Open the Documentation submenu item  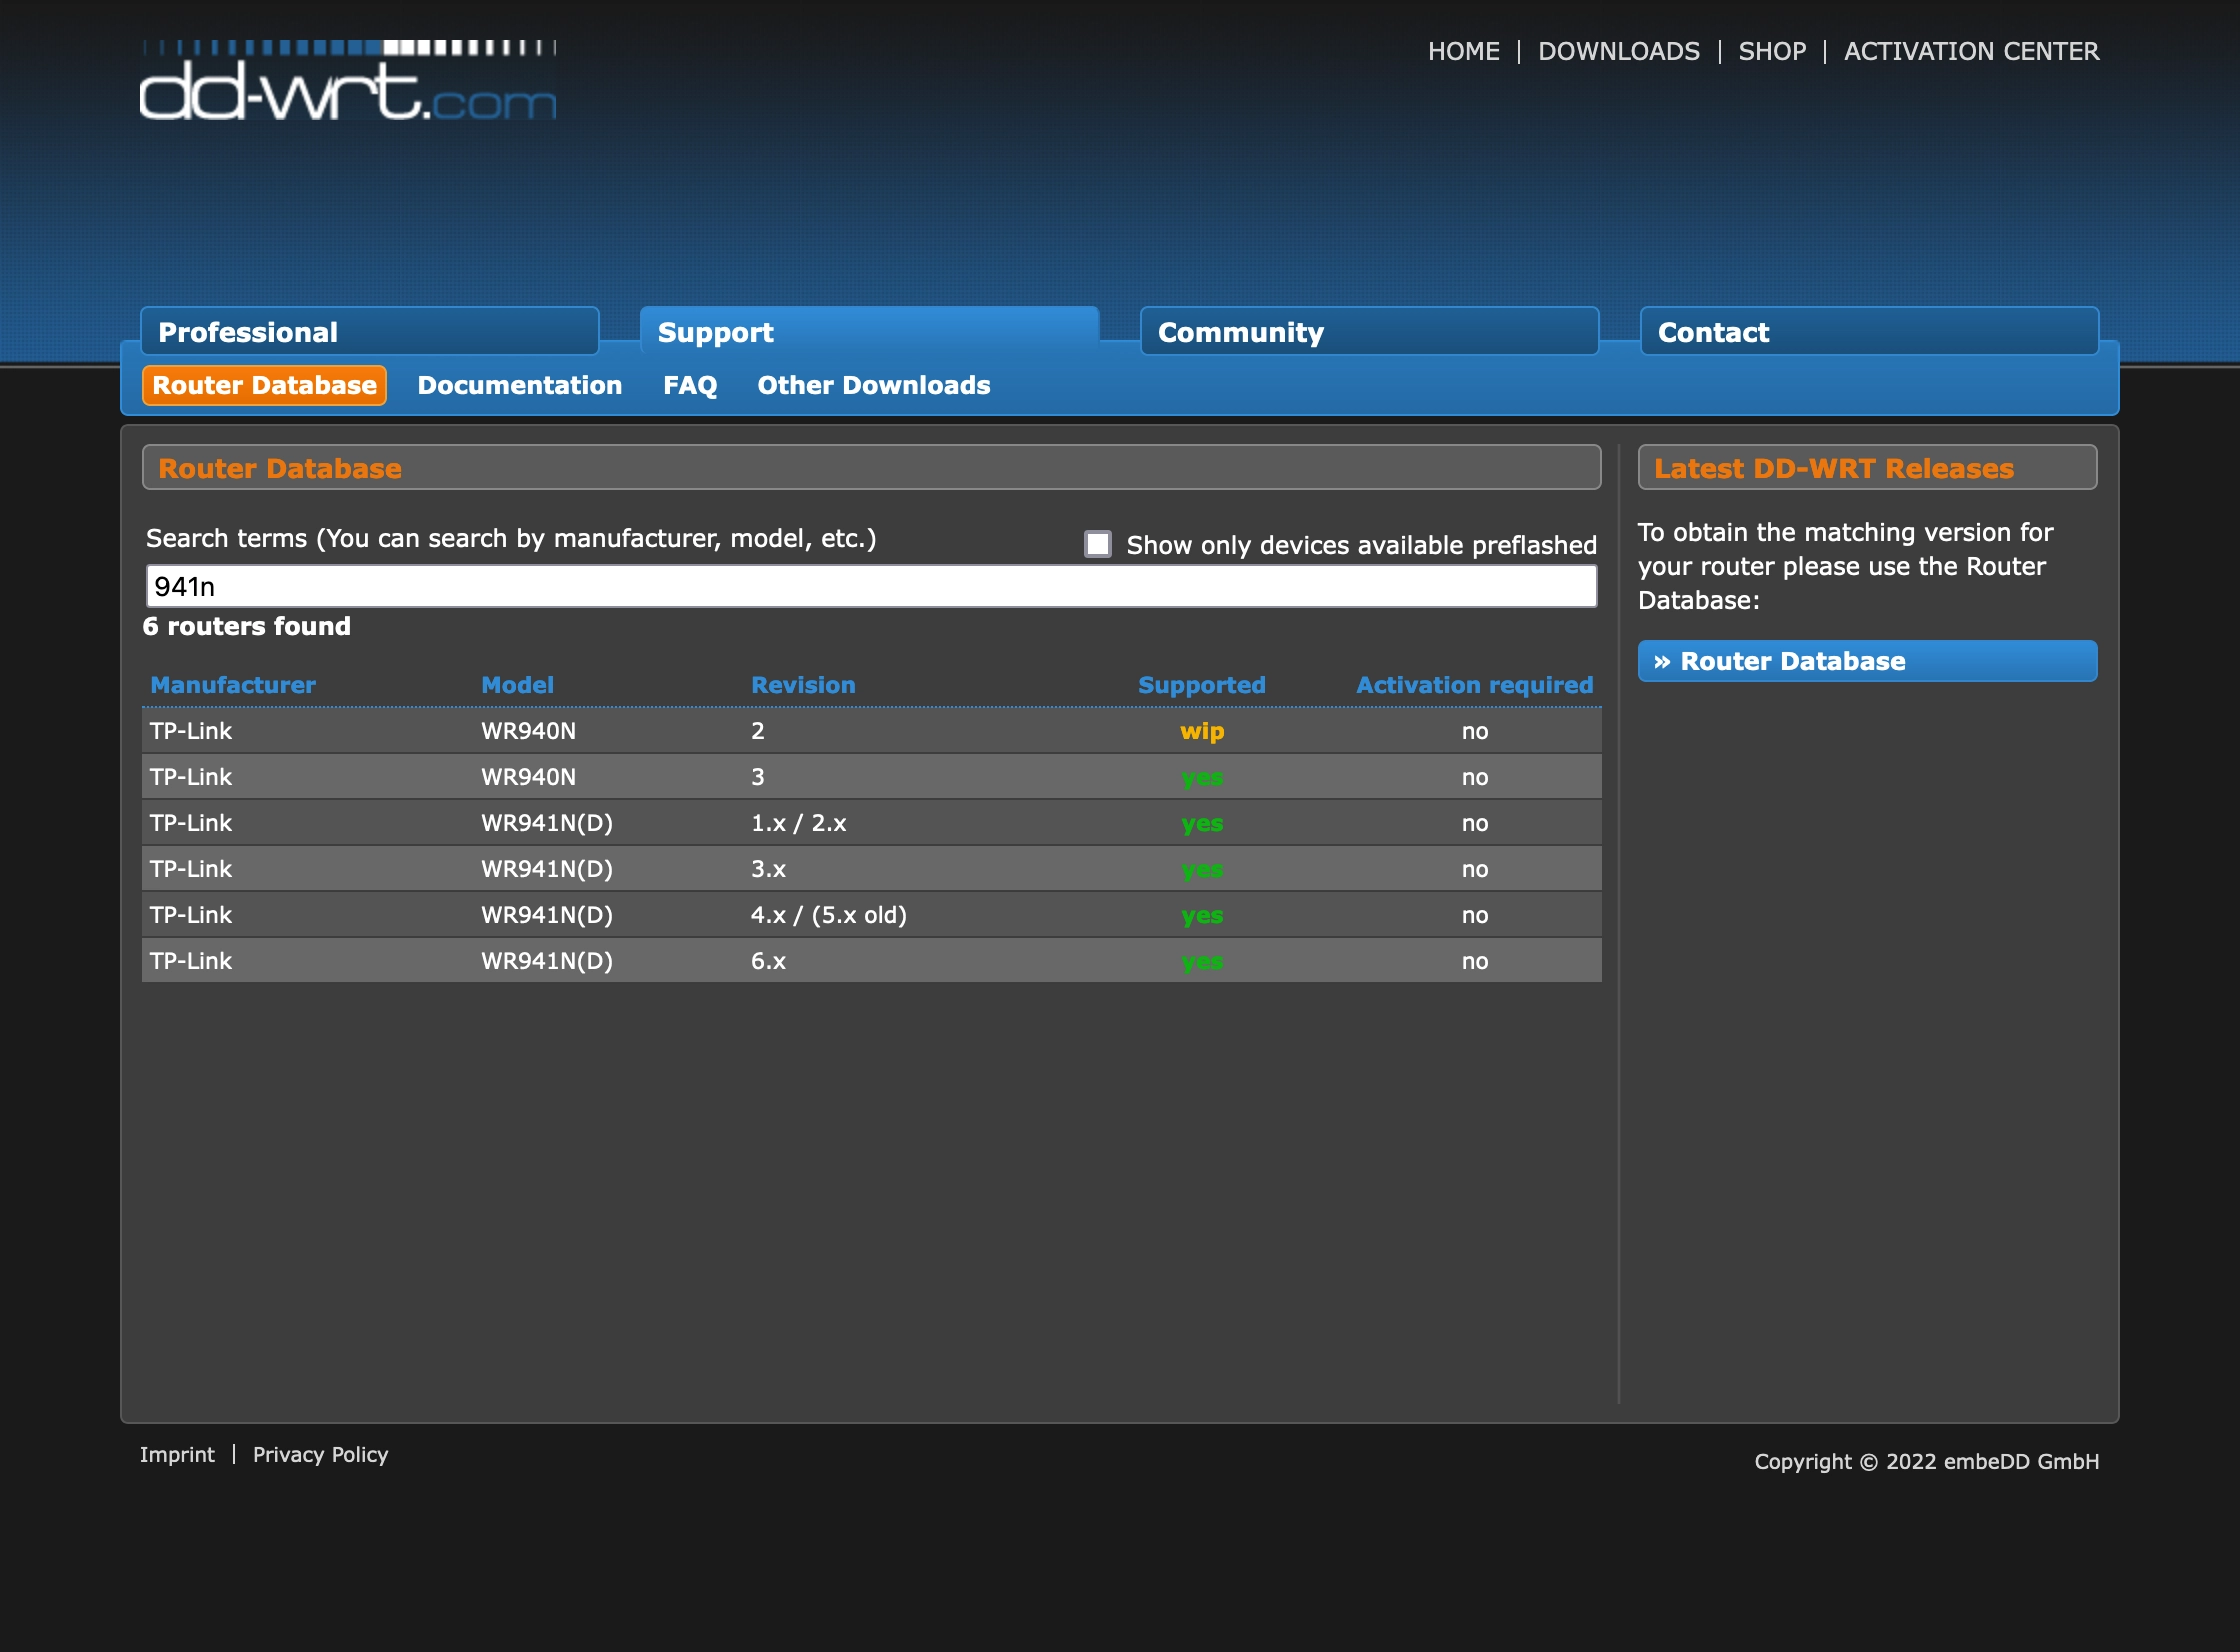(520, 386)
